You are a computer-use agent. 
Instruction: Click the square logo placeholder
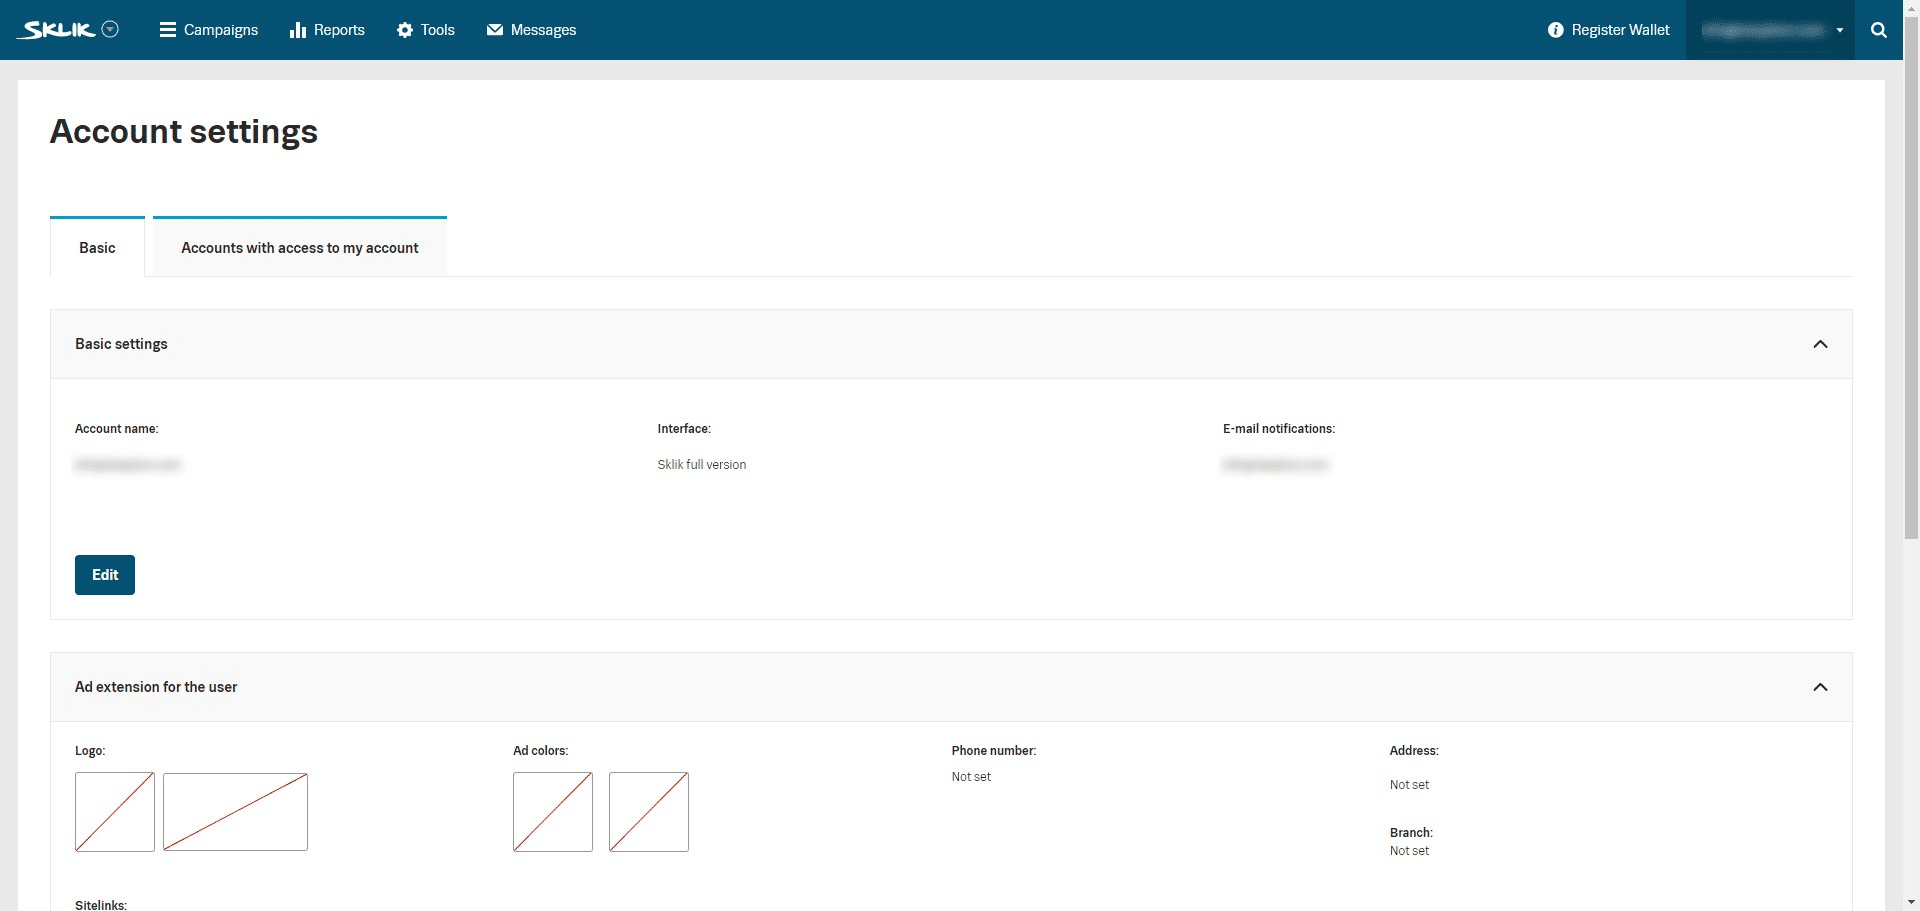pyautogui.click(x=115, y=812)
